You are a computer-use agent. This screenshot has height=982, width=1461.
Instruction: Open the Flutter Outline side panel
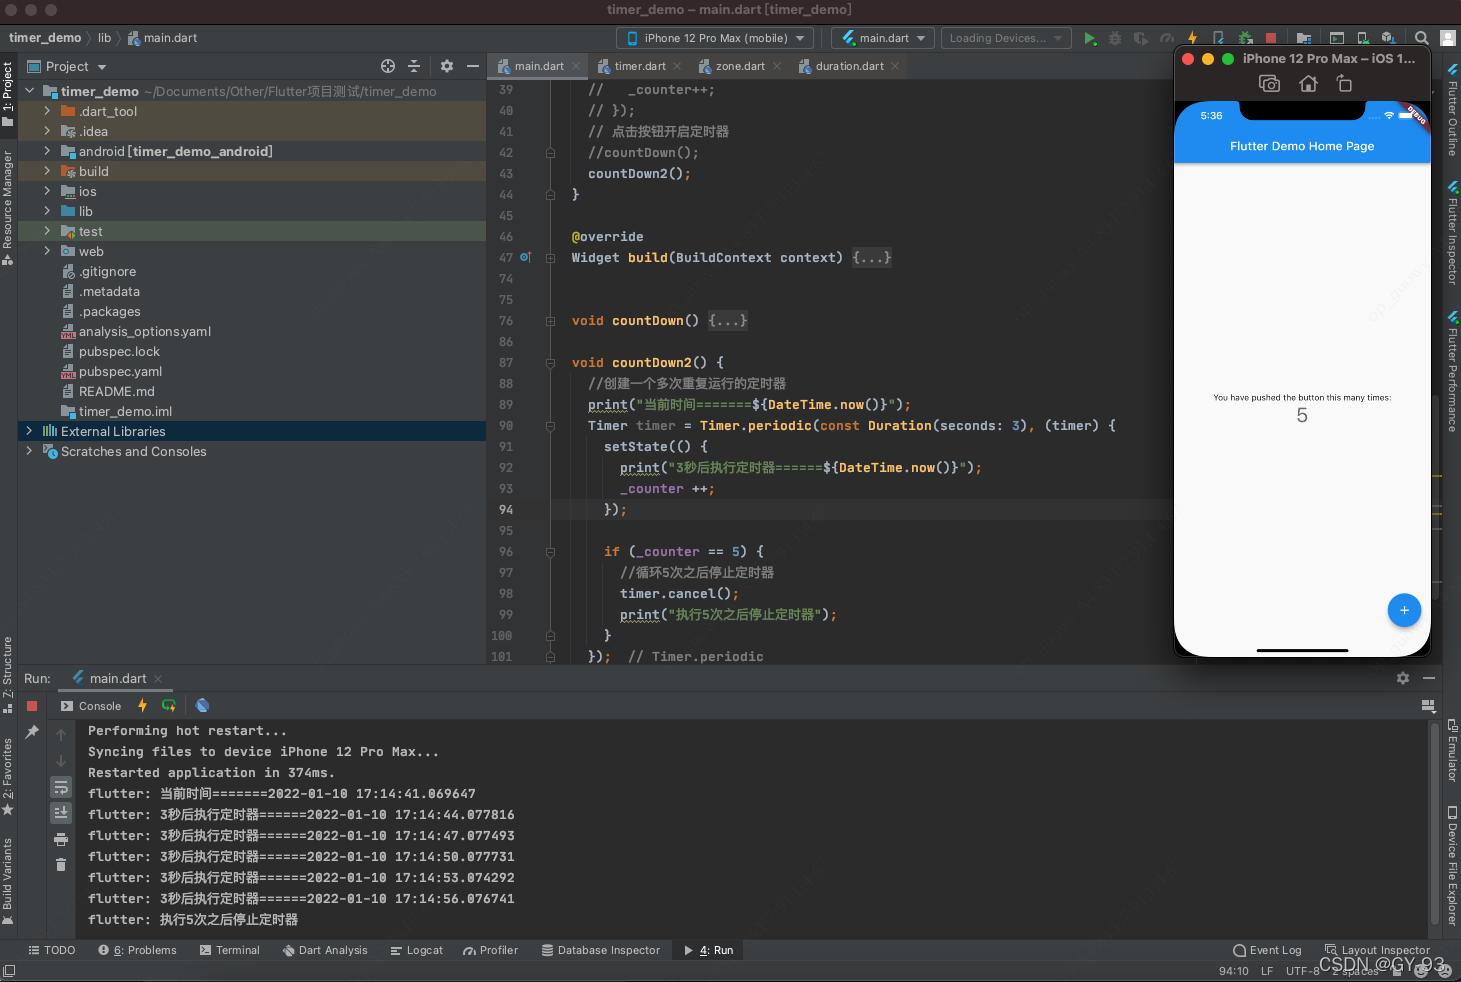[1452, 111]
